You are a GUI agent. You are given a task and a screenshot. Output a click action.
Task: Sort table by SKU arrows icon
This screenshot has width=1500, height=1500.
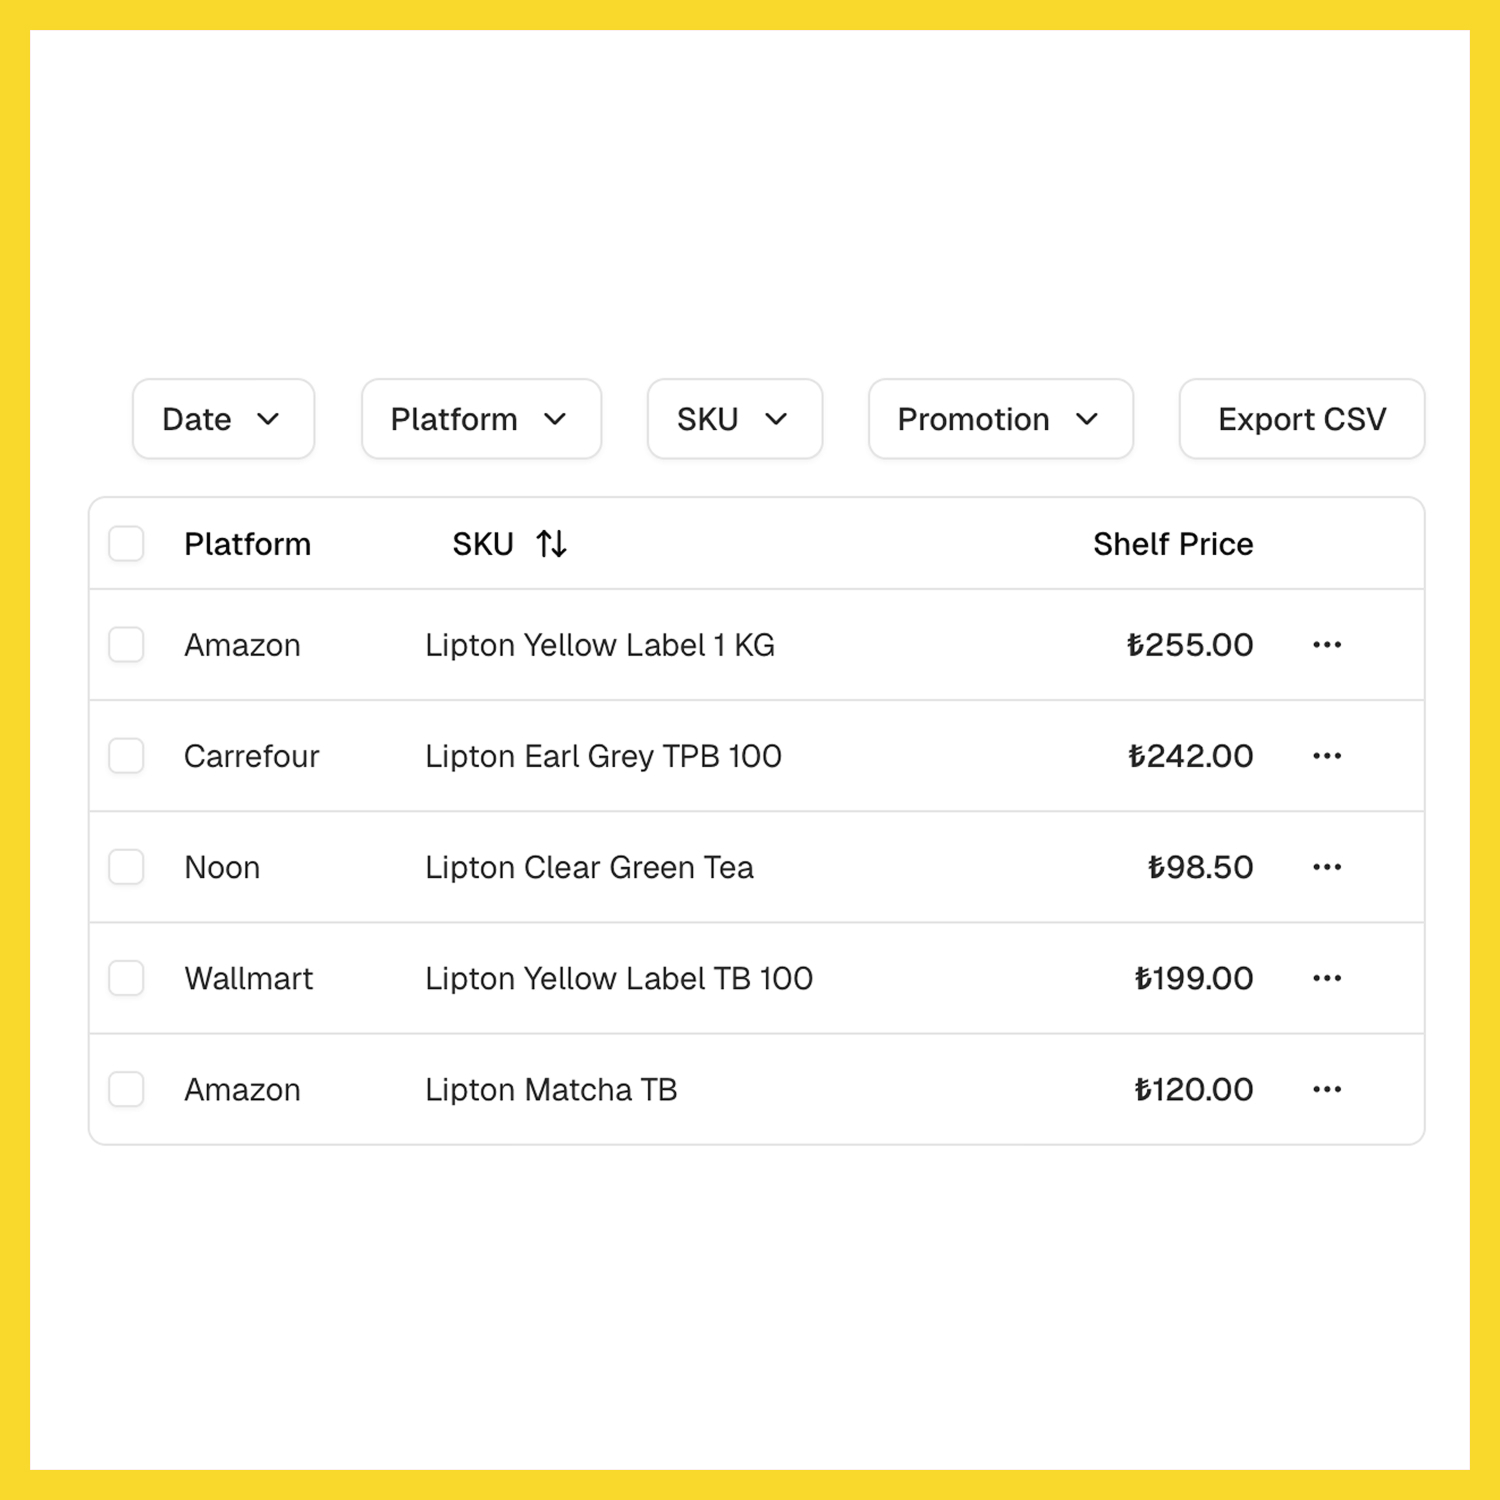point(551,544)
